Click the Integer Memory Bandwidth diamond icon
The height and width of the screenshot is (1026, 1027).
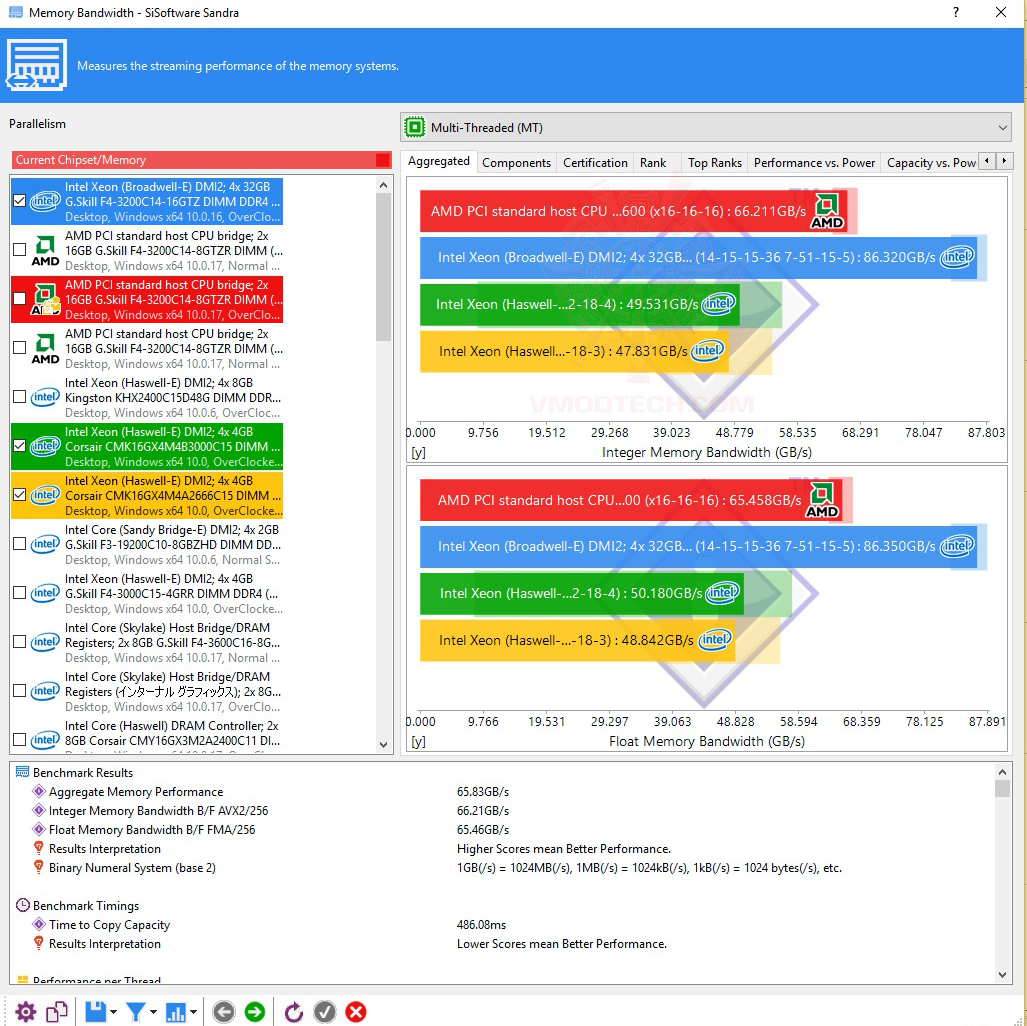point(39,810)
